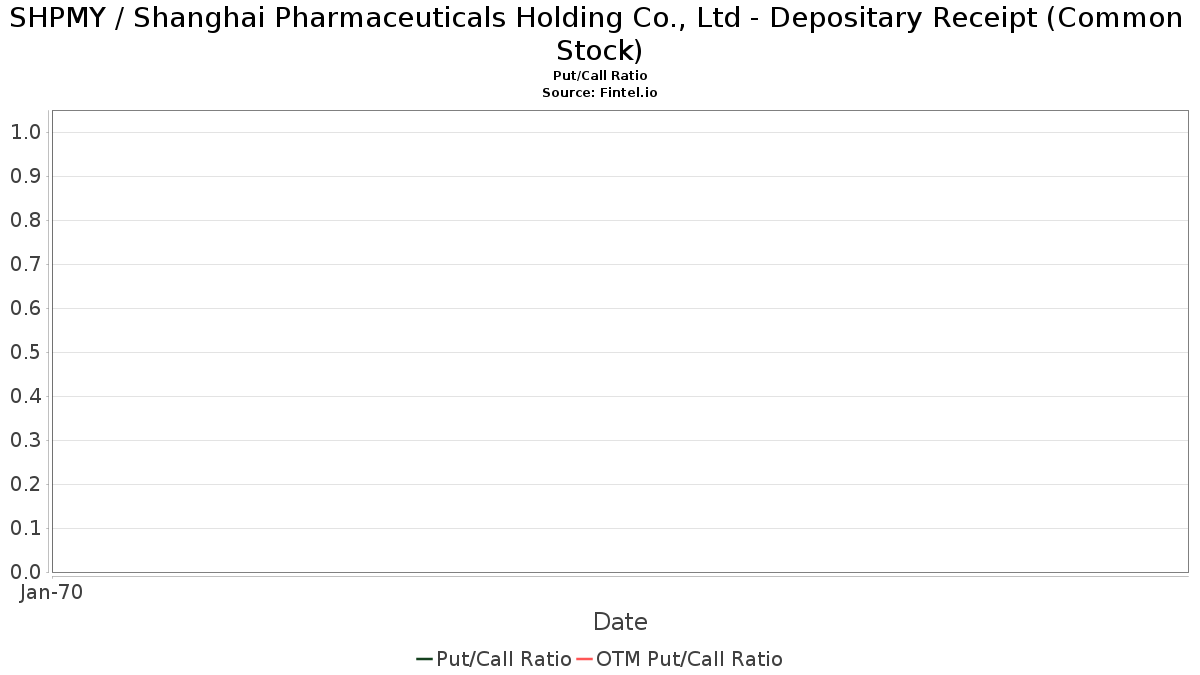Click the 0.3 y-axis tick label
This screenshot has width=1200, height=675.
click(x=25, y=440)
